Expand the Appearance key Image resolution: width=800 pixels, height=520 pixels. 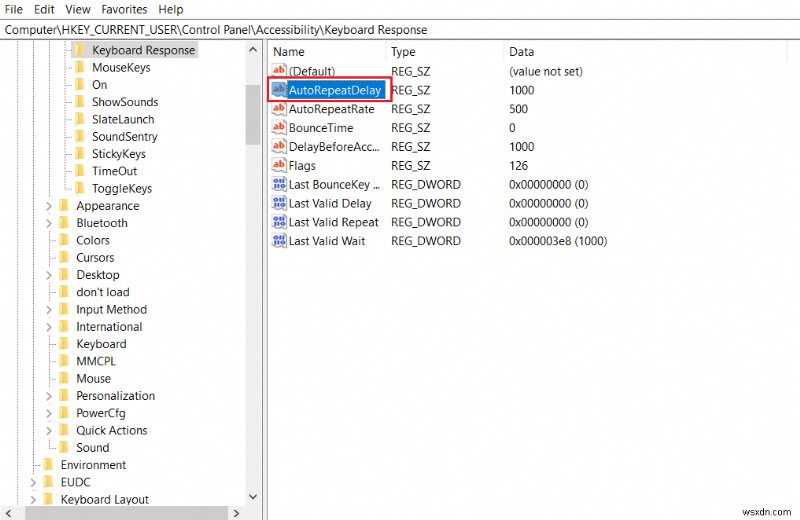(49, 206)
